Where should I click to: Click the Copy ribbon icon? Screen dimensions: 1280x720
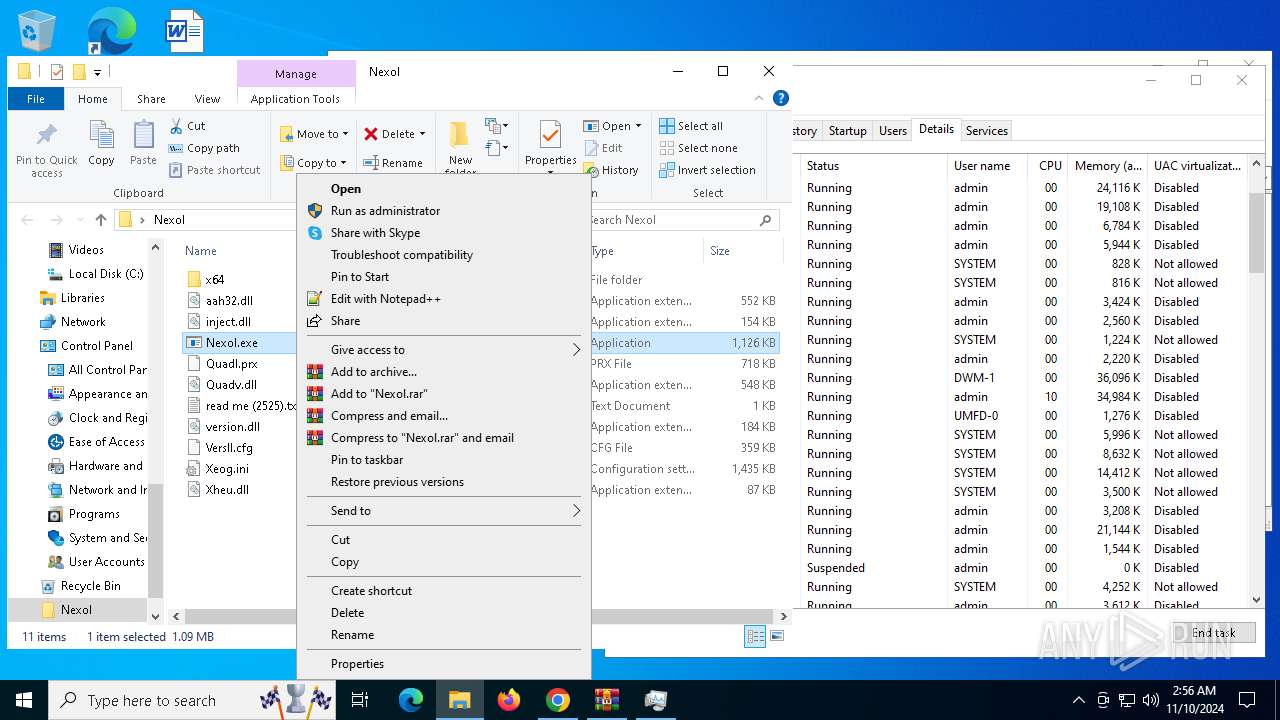(101, 143)
